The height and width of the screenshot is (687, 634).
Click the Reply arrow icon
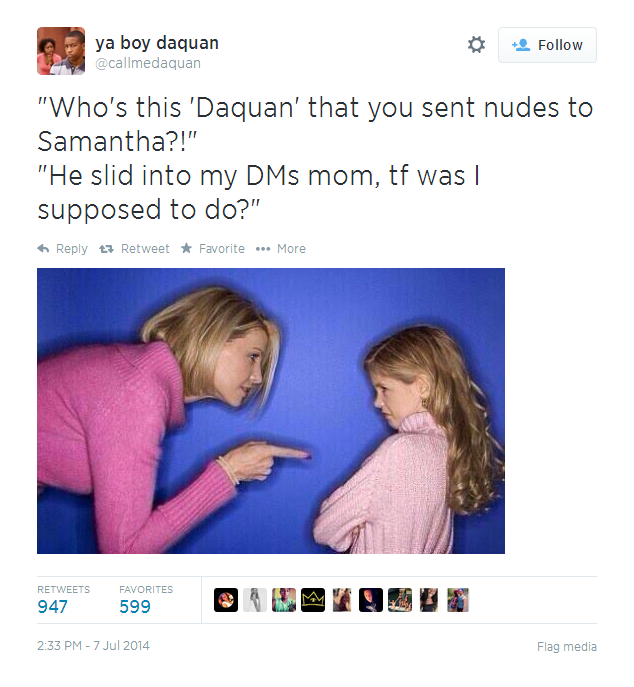click(x=43, y=248)
